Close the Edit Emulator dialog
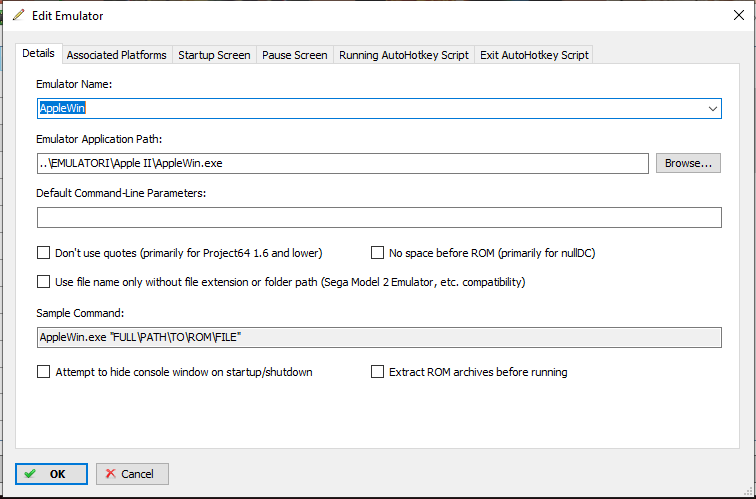This screenshot has width=756, height=499. (x=739, y=15)
